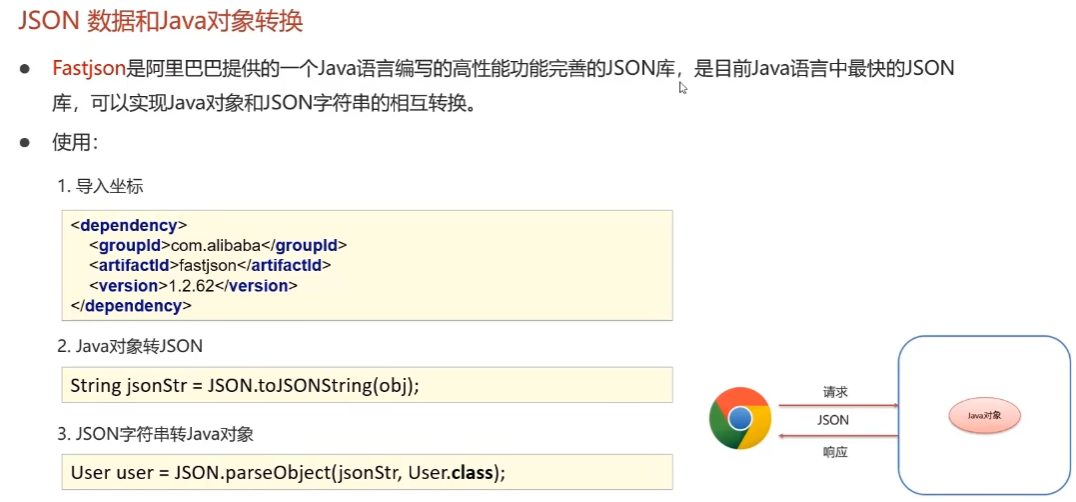
Task: Click the artifactId fastjson line
Action: coord(210,265)
